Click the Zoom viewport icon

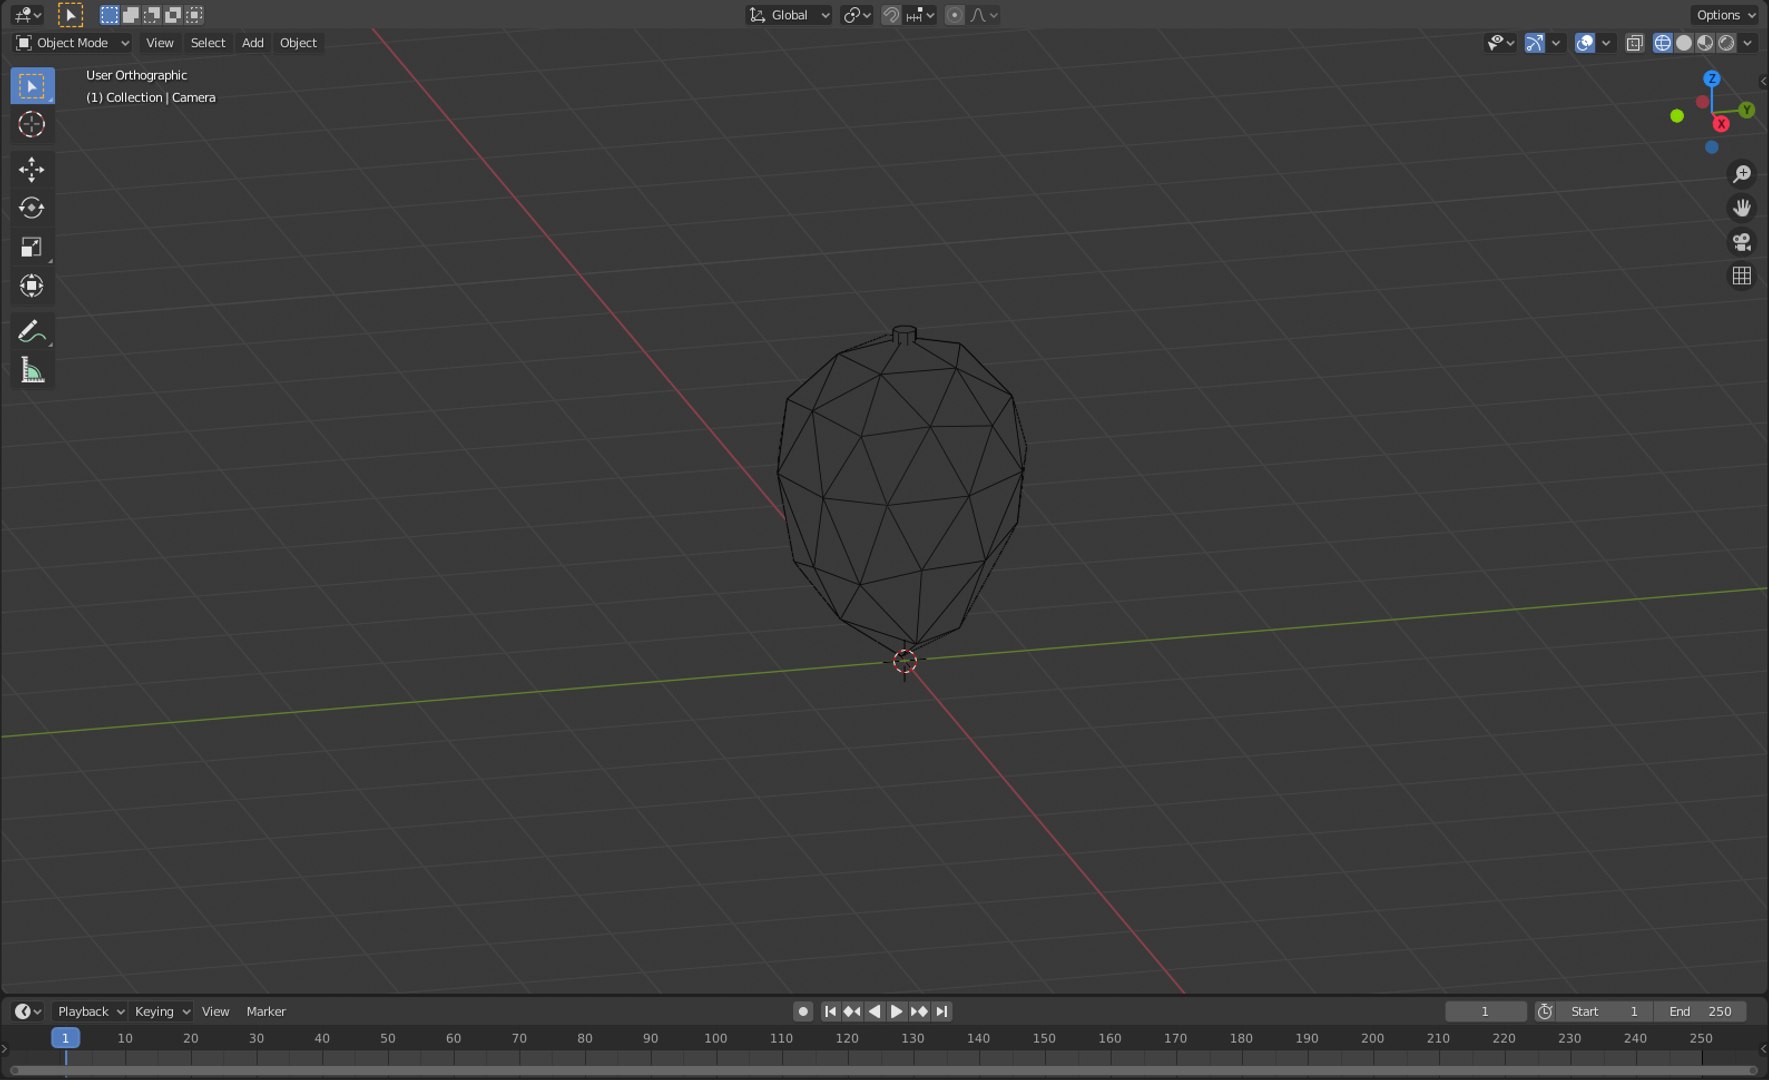[1742, 174]
